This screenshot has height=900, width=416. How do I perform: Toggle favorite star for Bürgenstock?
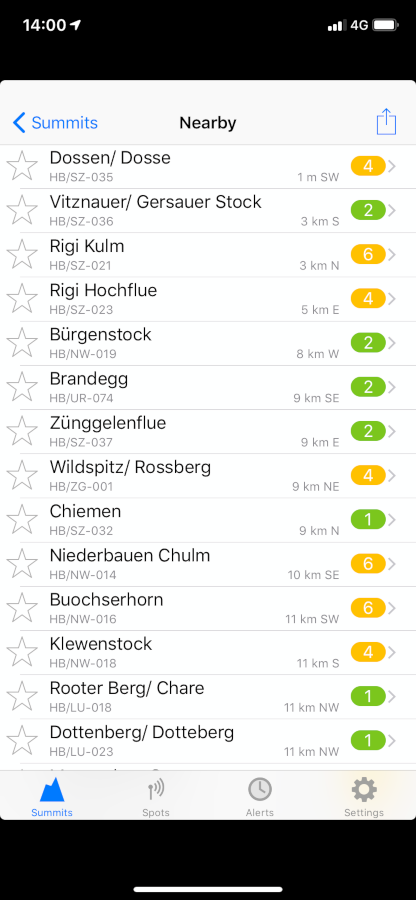[x=22, y=343]
